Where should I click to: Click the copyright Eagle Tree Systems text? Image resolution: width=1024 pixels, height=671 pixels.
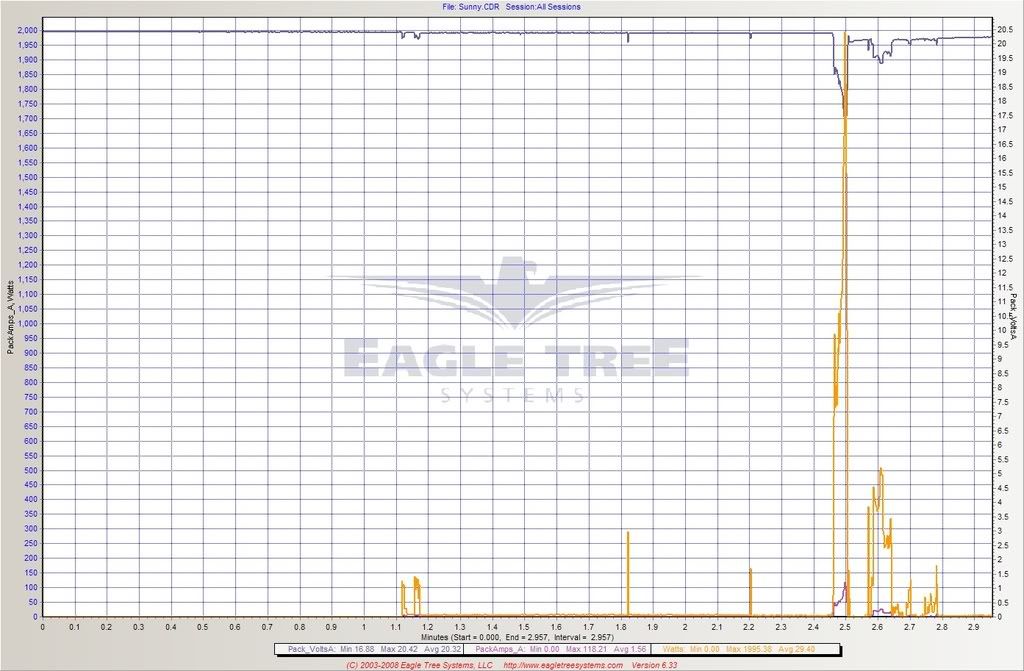coord(420,664)
